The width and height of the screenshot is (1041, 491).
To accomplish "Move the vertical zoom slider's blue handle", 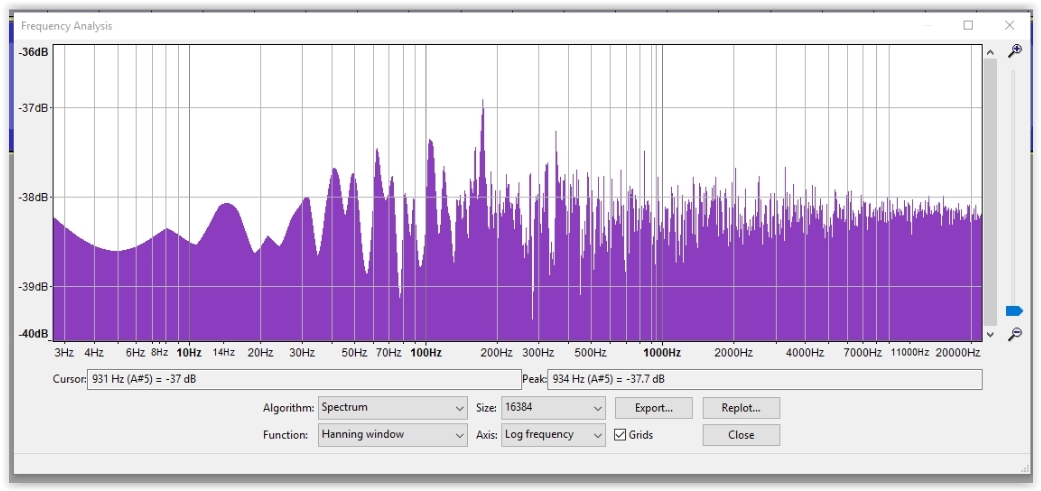I will tap(1014, 311).
